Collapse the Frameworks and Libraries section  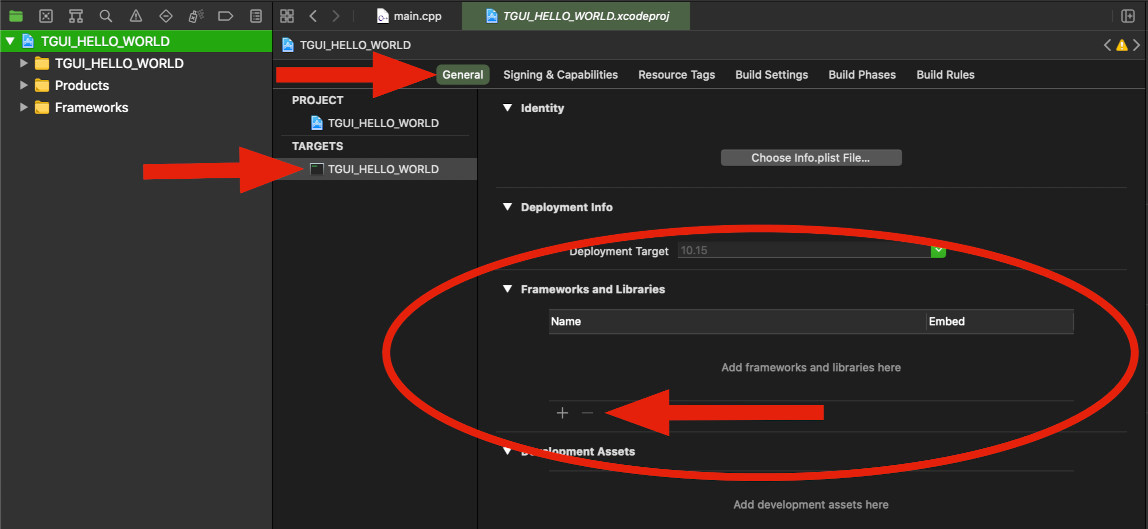point(507,289)
